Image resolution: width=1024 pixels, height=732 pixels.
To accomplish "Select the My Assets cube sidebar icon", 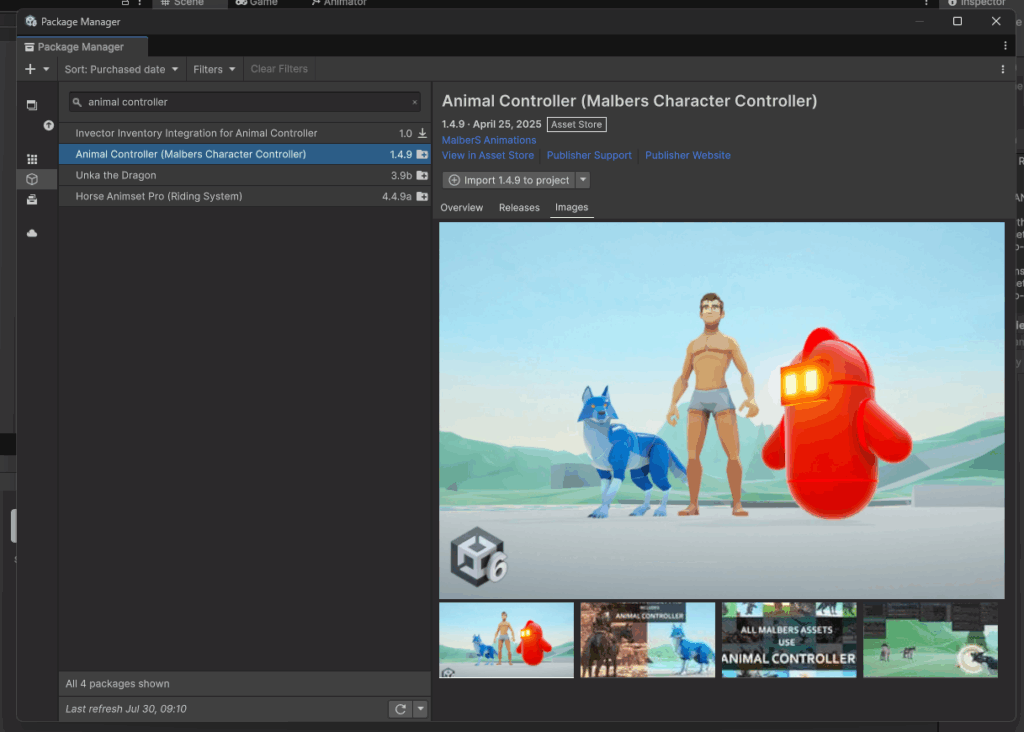I will (x=31, y=179).
